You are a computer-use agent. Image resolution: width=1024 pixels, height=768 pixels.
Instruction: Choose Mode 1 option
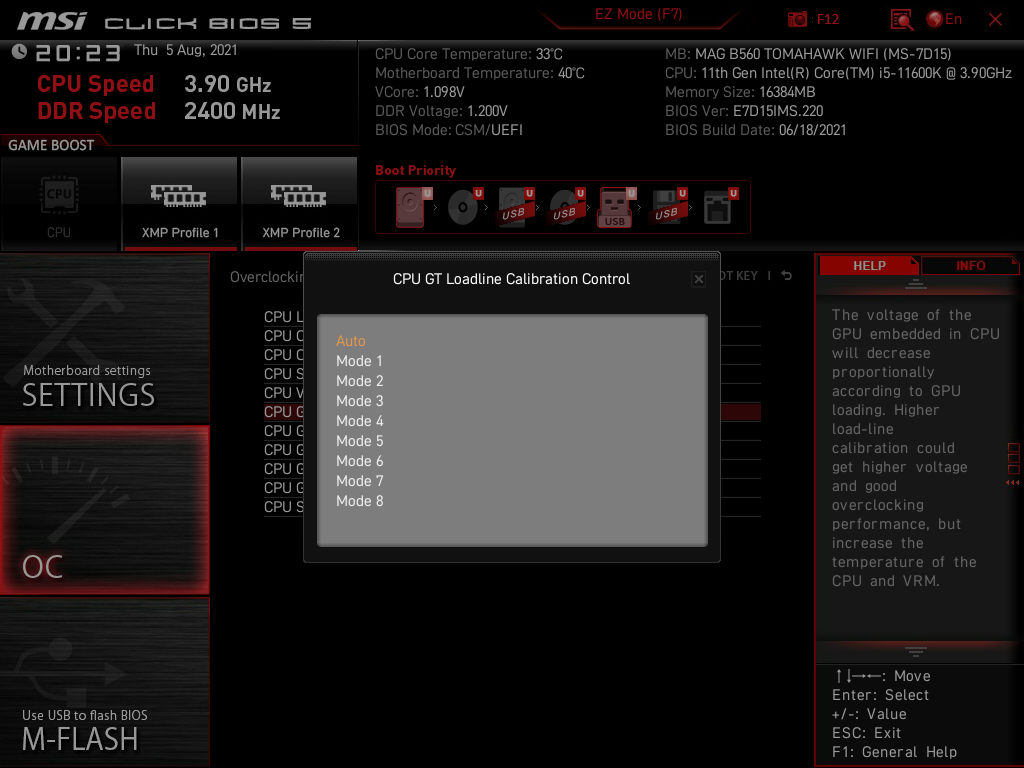[x=359, y=361]
